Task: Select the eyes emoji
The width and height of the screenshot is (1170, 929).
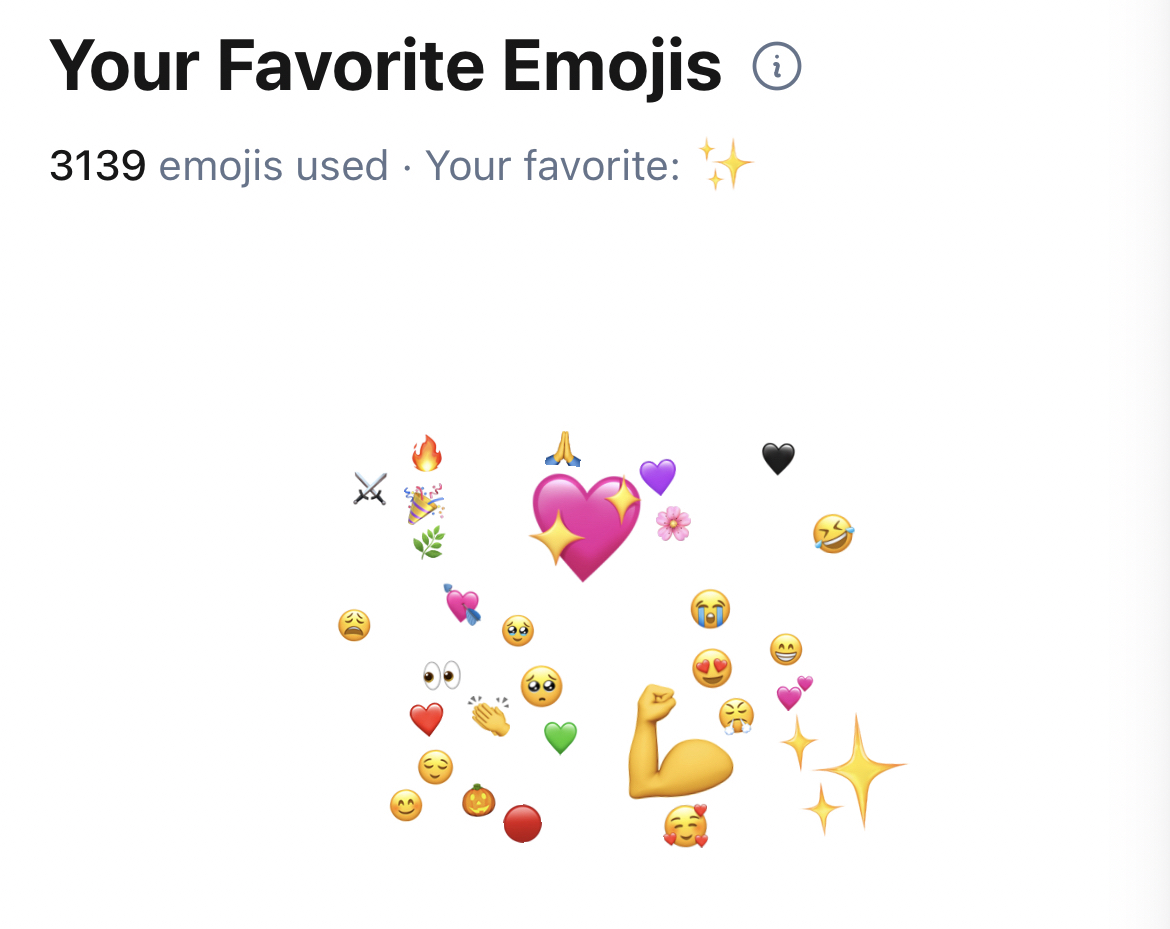Action: (441, 675)
